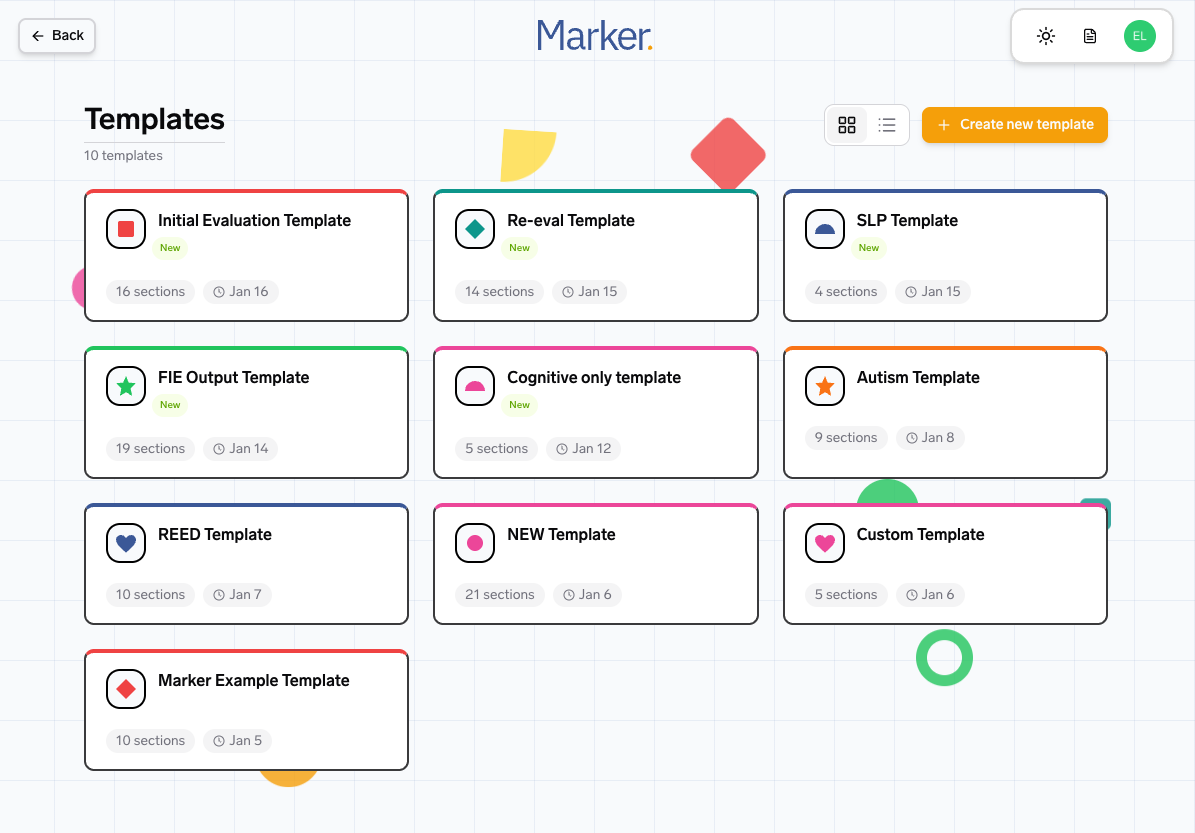Click the 21 sections tag on NEW Template
The width and height of the screenshot is (1195, 833).
[500, 595]
